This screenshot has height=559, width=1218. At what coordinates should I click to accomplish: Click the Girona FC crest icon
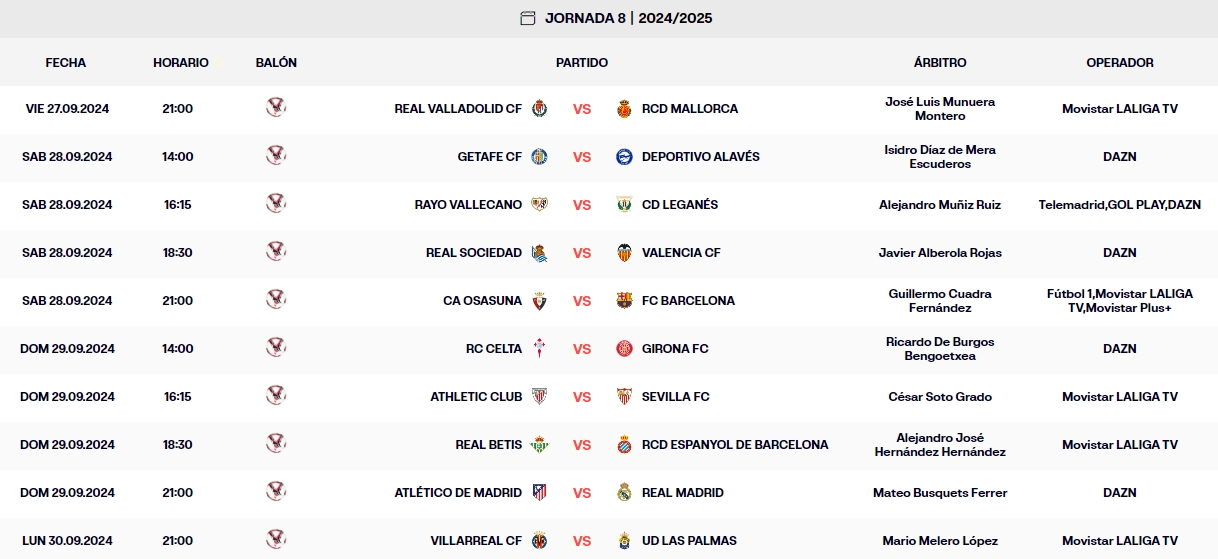click(x=625, y=348)
